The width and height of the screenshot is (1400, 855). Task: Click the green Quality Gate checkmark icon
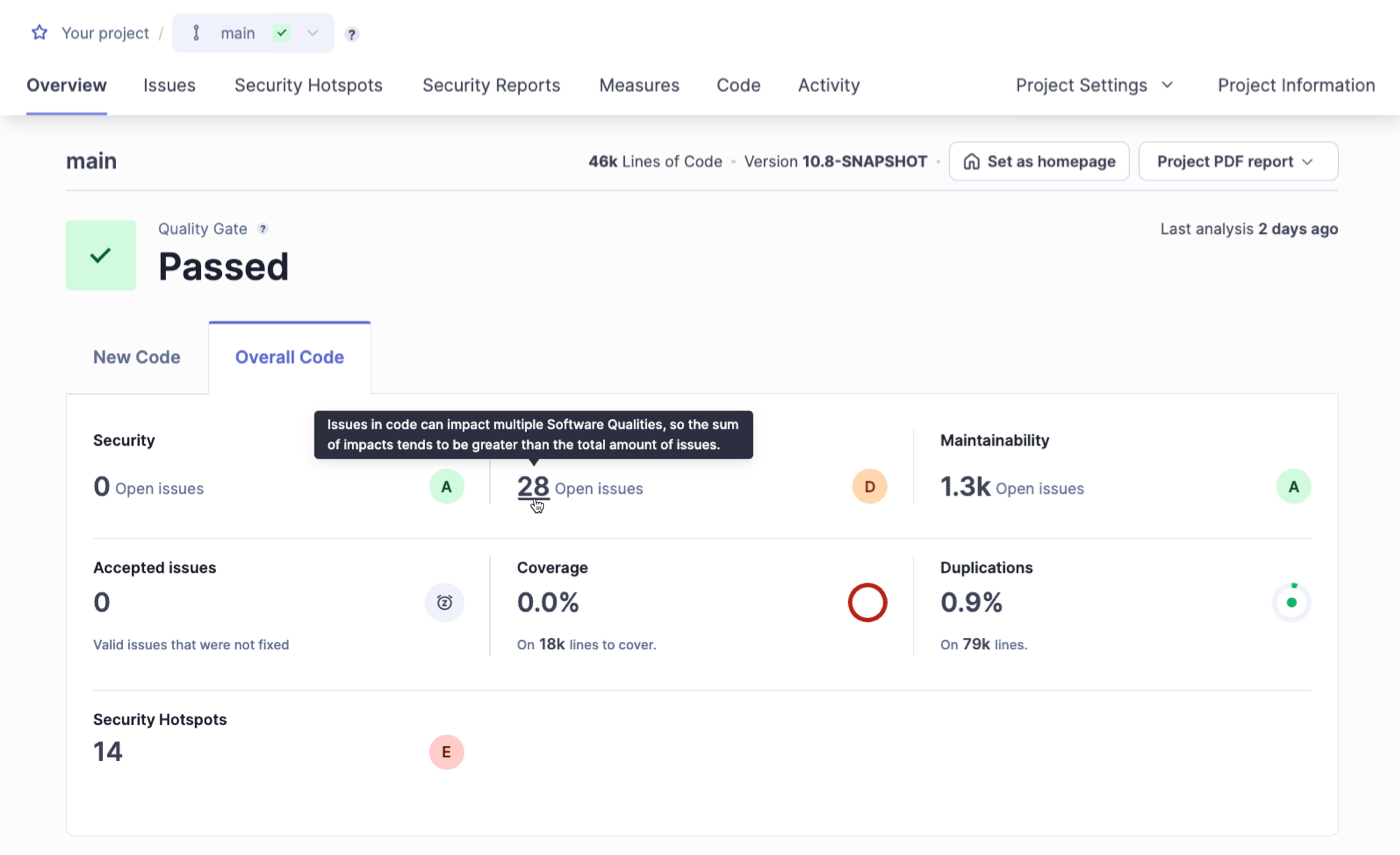coord(100,255)
